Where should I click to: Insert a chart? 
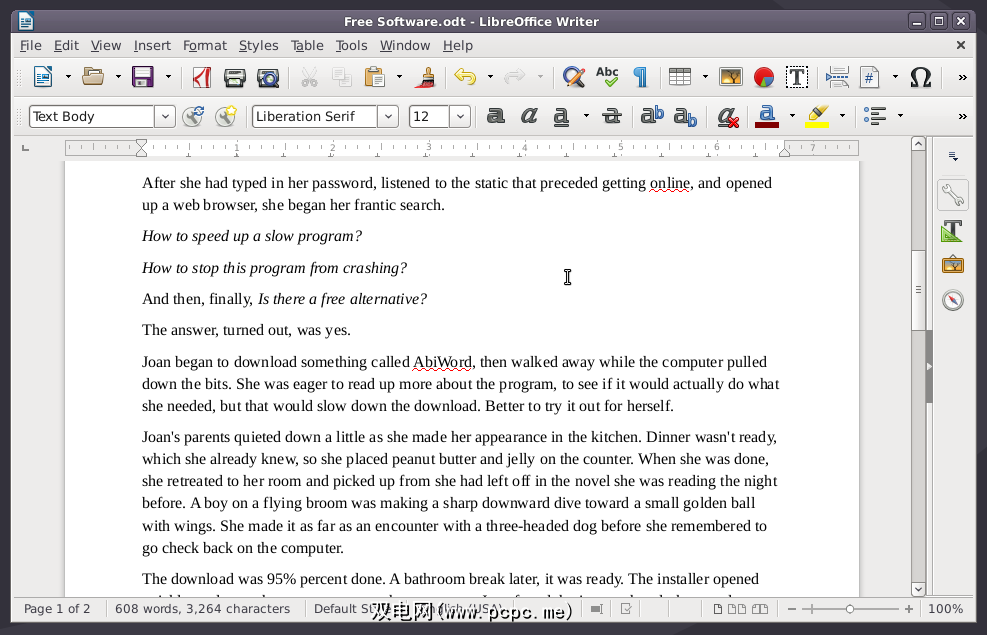tap(764, 77)
